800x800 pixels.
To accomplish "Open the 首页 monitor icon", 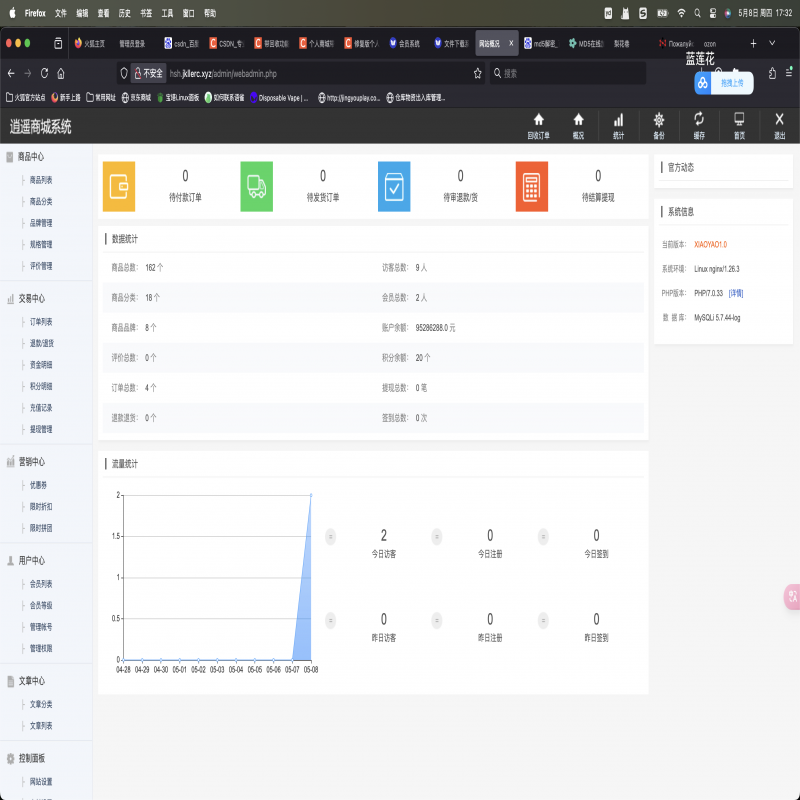I will coord(739,119).
